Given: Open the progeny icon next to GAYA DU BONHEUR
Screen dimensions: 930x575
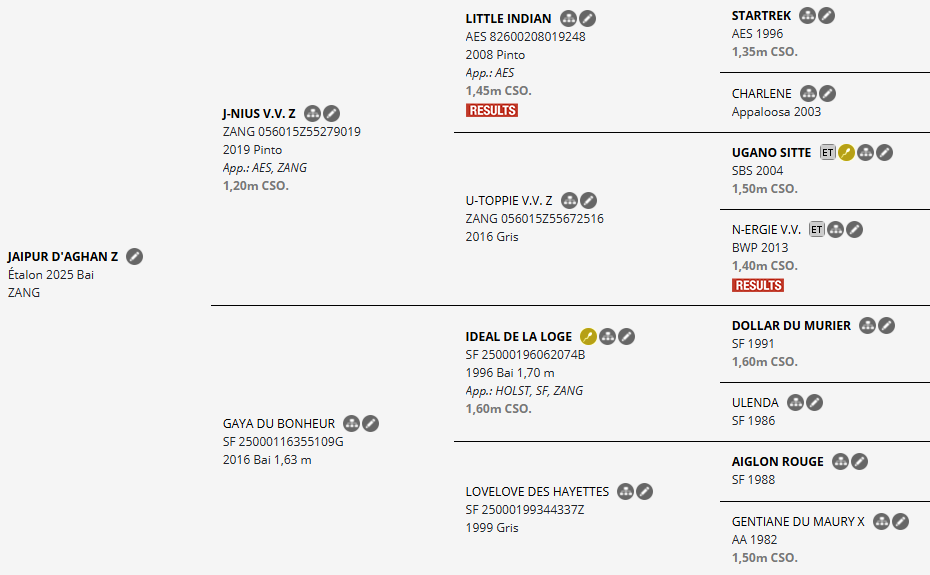Looking at the screenshot, I should point(352,423).
